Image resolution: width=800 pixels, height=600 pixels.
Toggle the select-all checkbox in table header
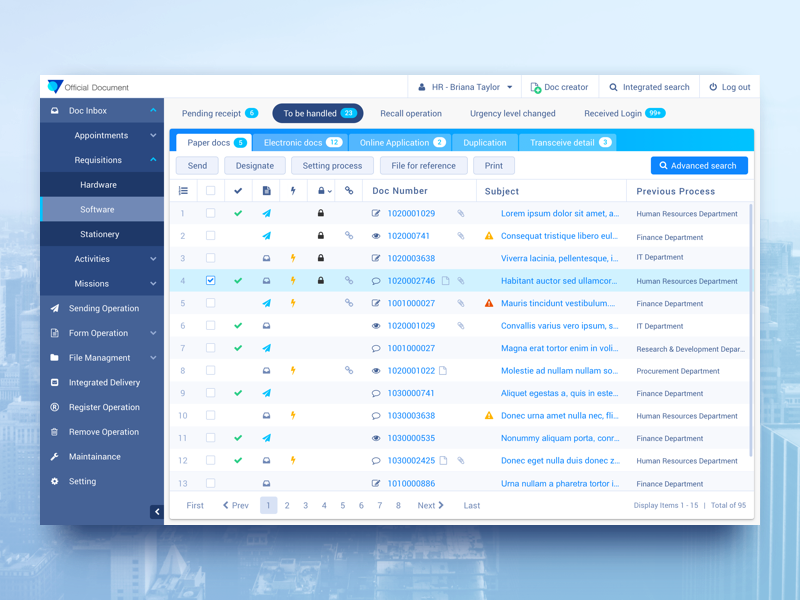point(210,191)
